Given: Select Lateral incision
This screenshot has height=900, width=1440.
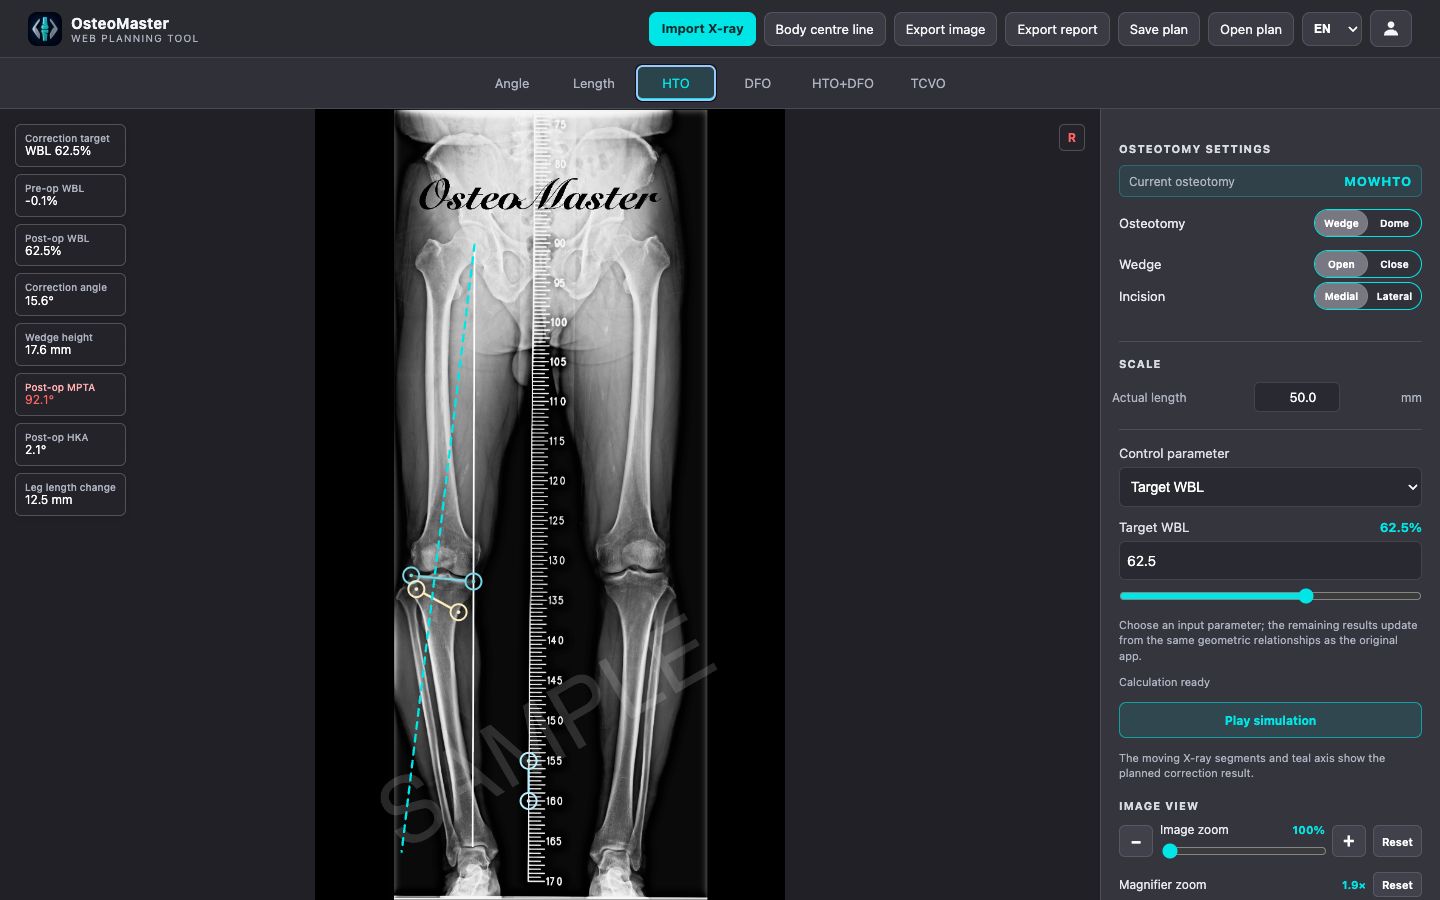Looking at the screenshot, I should pos(1394,297).
